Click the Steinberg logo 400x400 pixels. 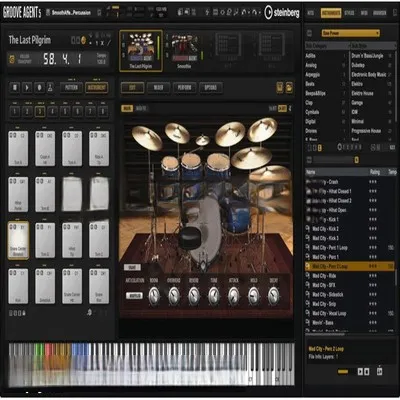pos(282,12)
